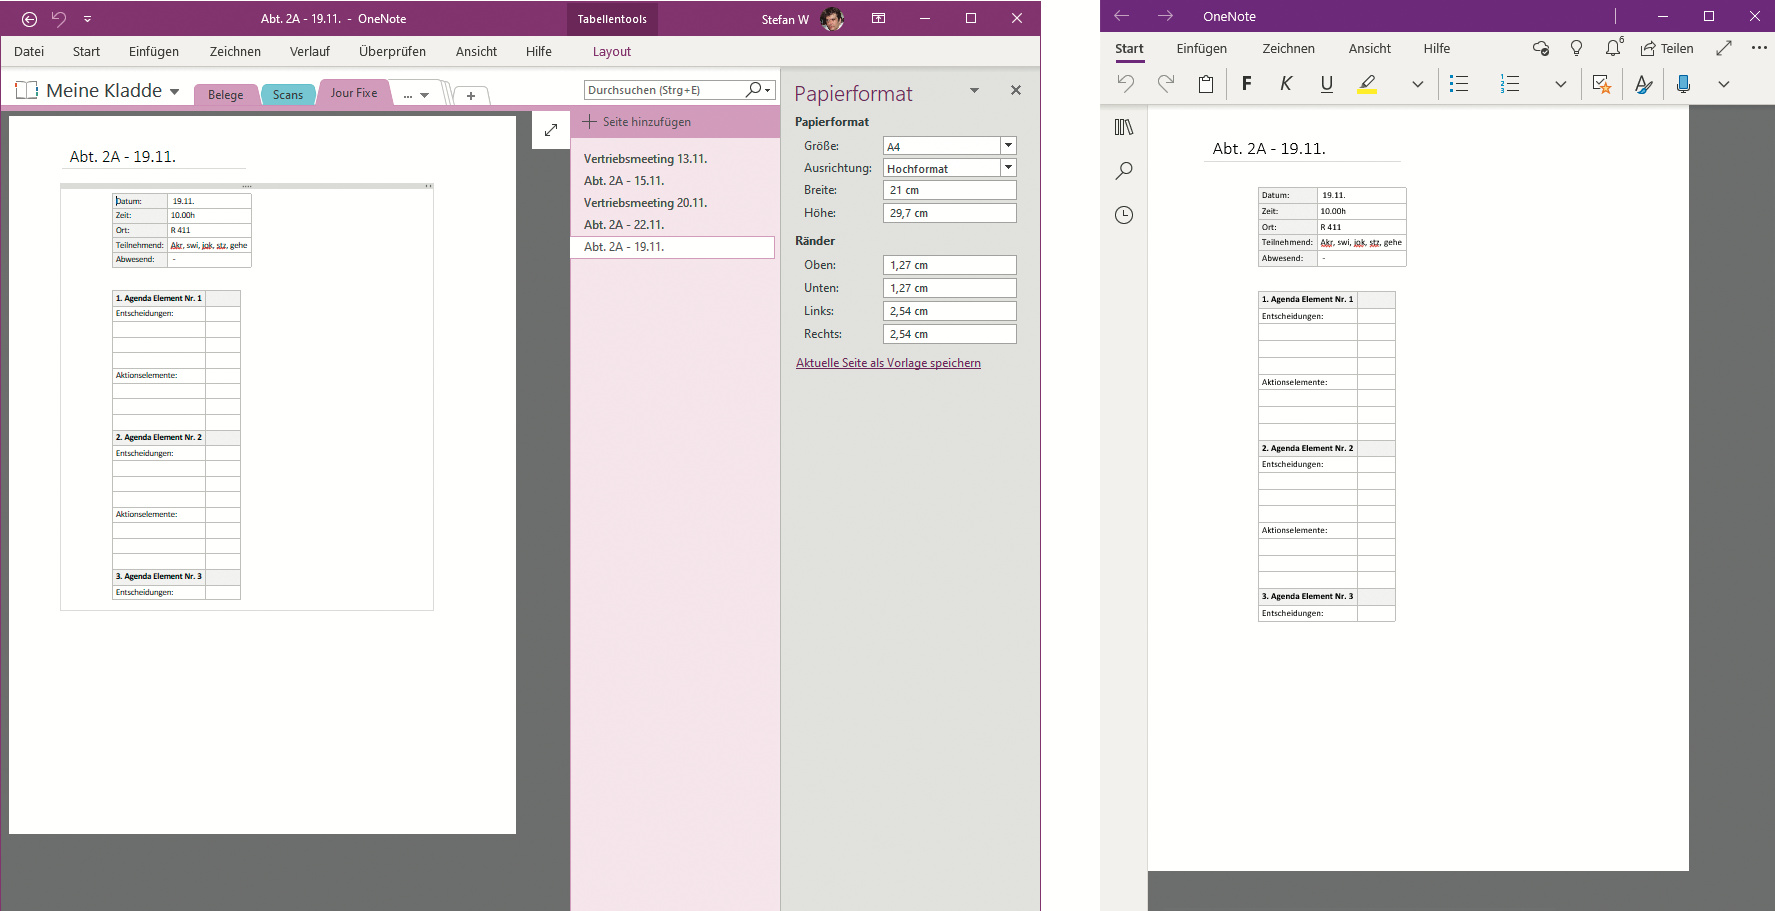Open the notifications bell icon
The image size is (1775, 911).
(1612, 48)
